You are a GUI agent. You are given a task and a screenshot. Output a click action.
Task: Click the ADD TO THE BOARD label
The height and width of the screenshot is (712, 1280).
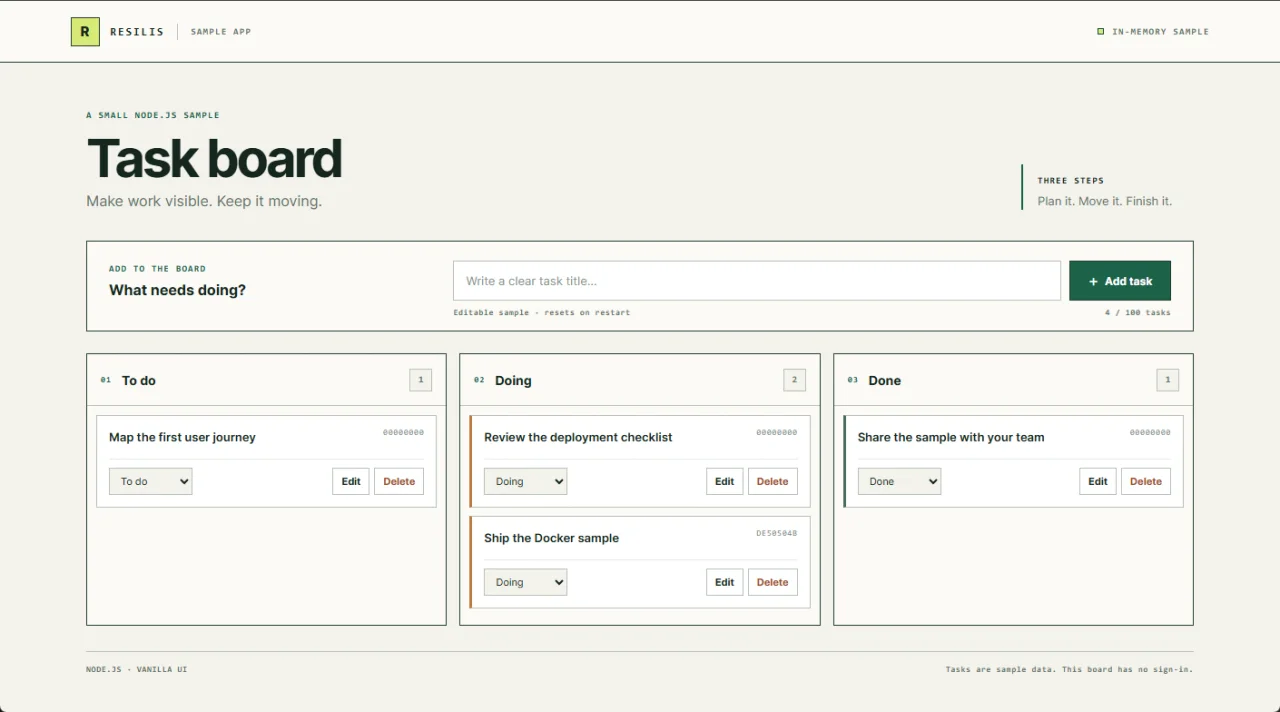(x=157, y=269)
